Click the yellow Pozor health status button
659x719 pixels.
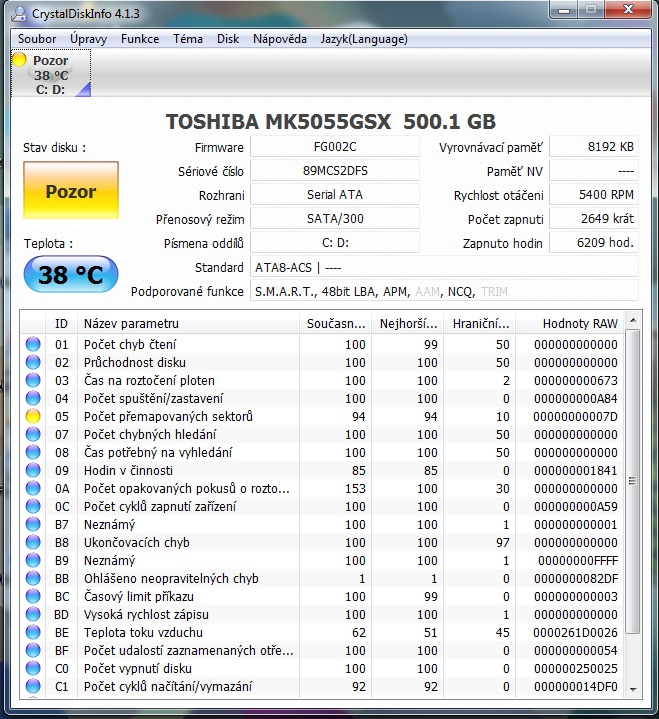[71, 190]
